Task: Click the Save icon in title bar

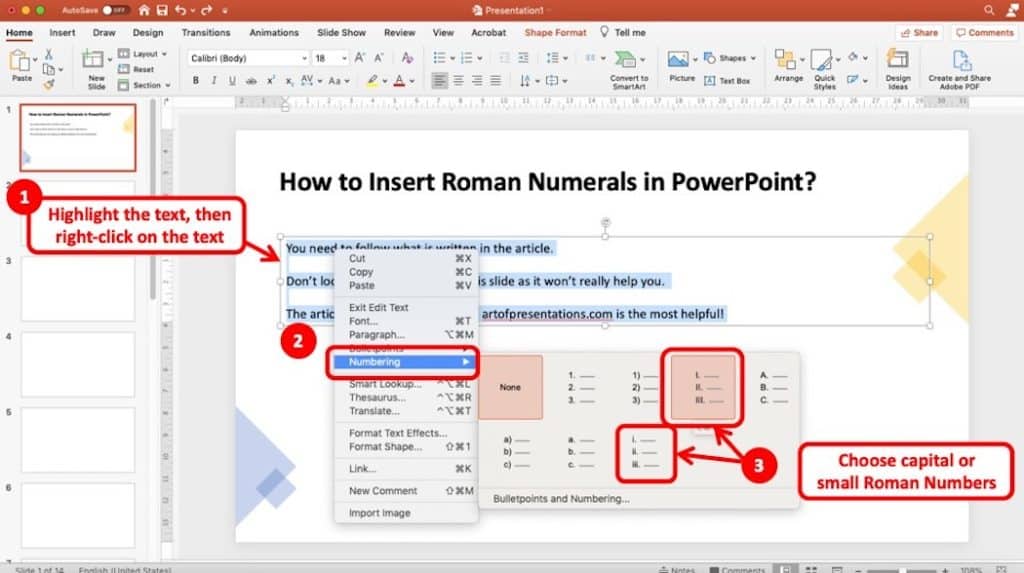Action: pyautogui.click(x=161, y=10)
